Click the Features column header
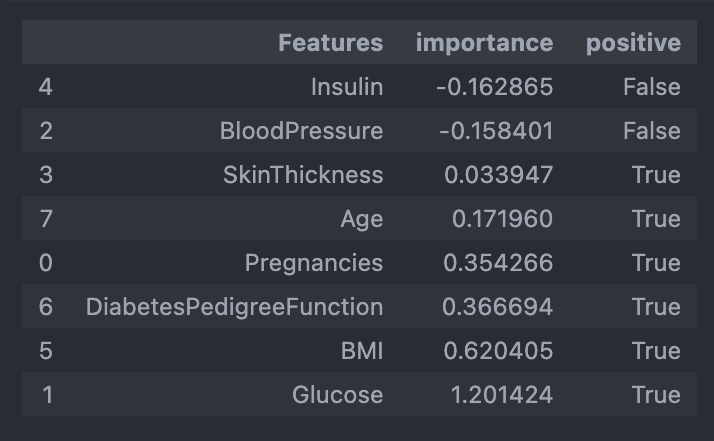 (330, 43)
